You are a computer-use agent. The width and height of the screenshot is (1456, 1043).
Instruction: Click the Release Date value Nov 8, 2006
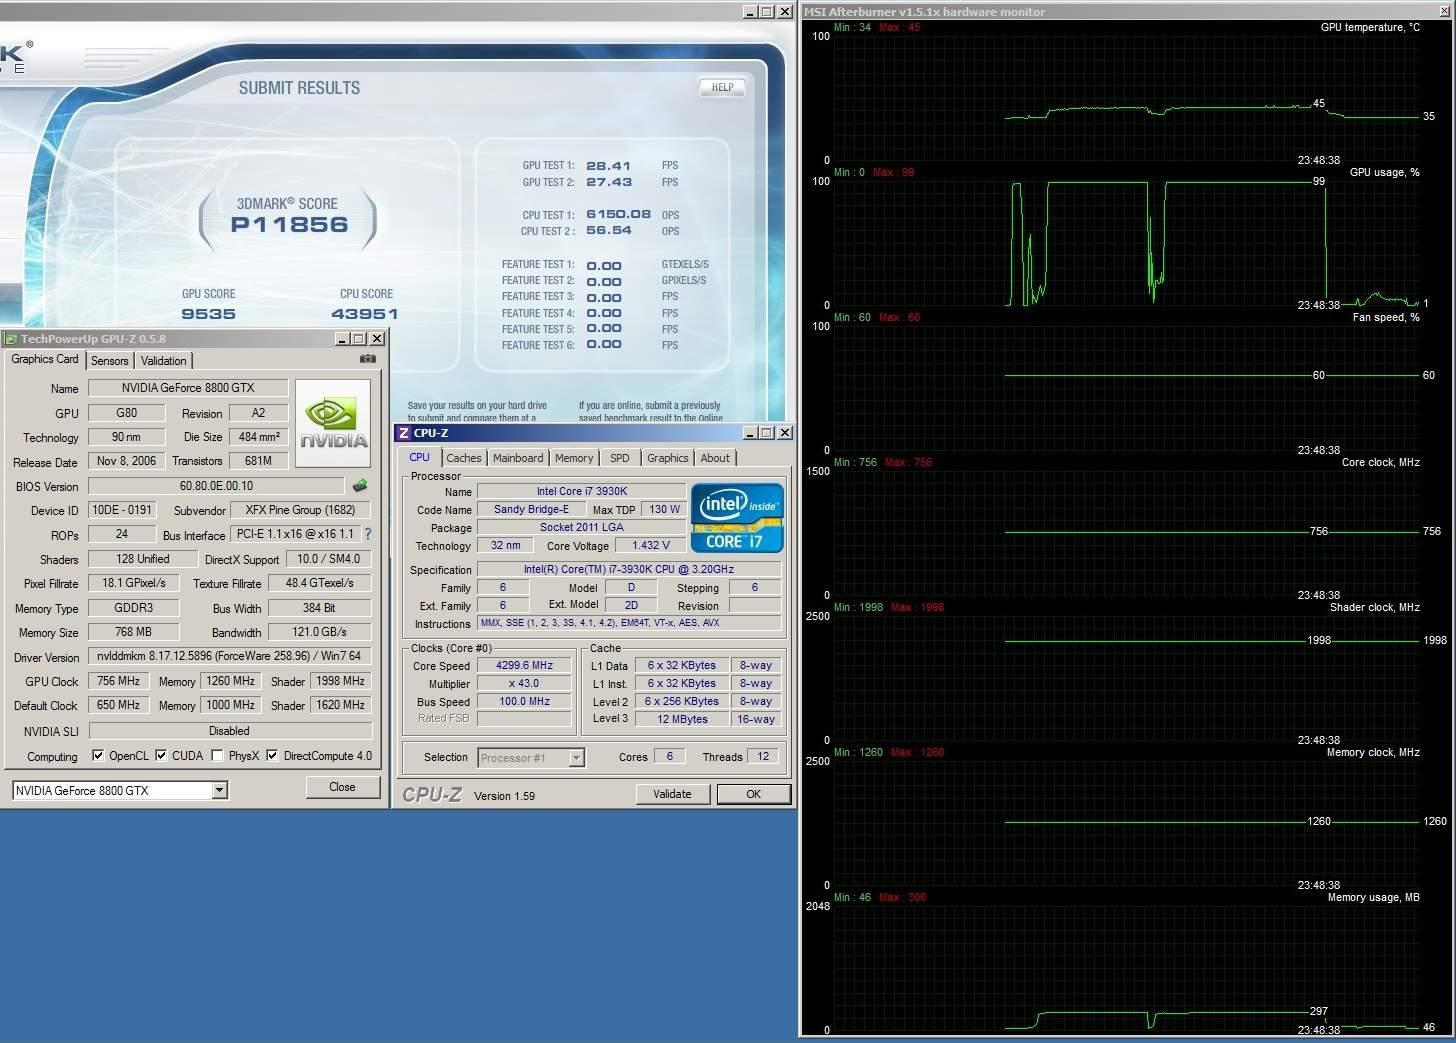point(126,461)
